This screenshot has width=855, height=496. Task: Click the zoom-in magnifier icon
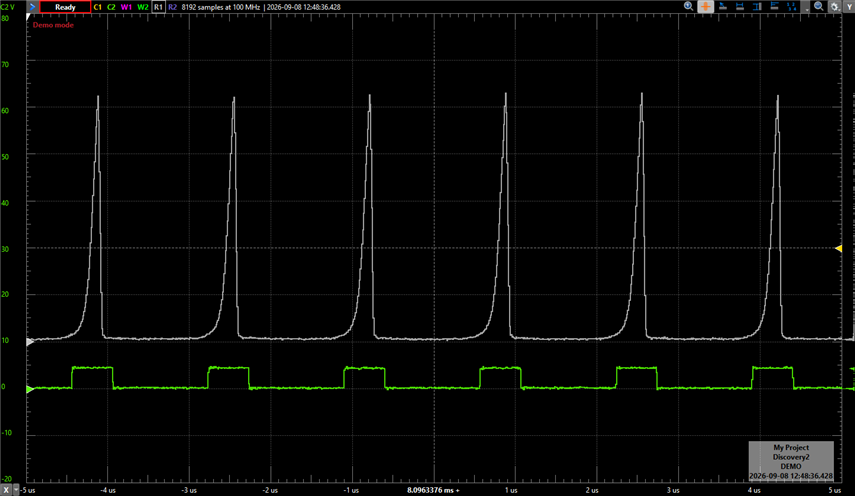(688, 7)
